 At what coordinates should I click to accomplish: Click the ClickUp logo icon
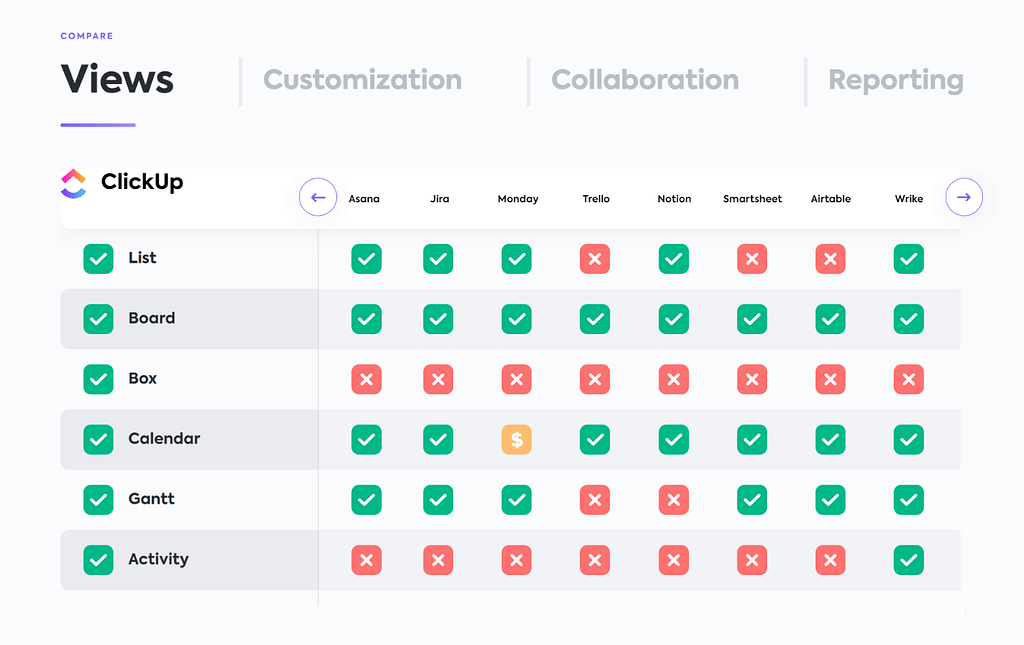(73, 183)
